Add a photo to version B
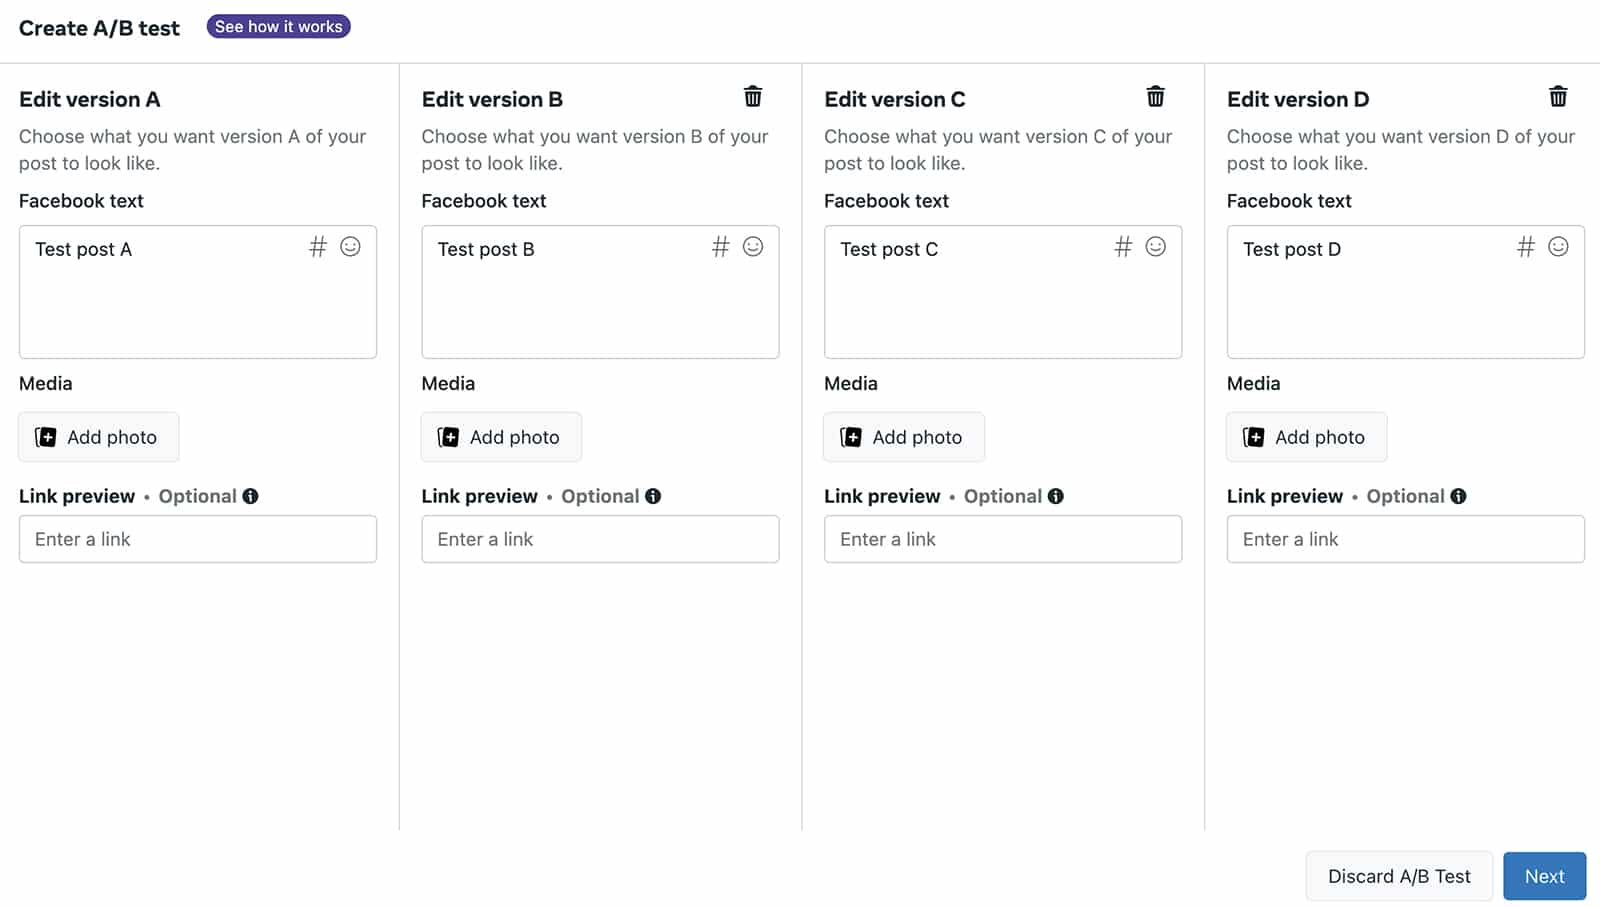The width and height of the screenshot is (1600, 907). [x=501, y=437]
